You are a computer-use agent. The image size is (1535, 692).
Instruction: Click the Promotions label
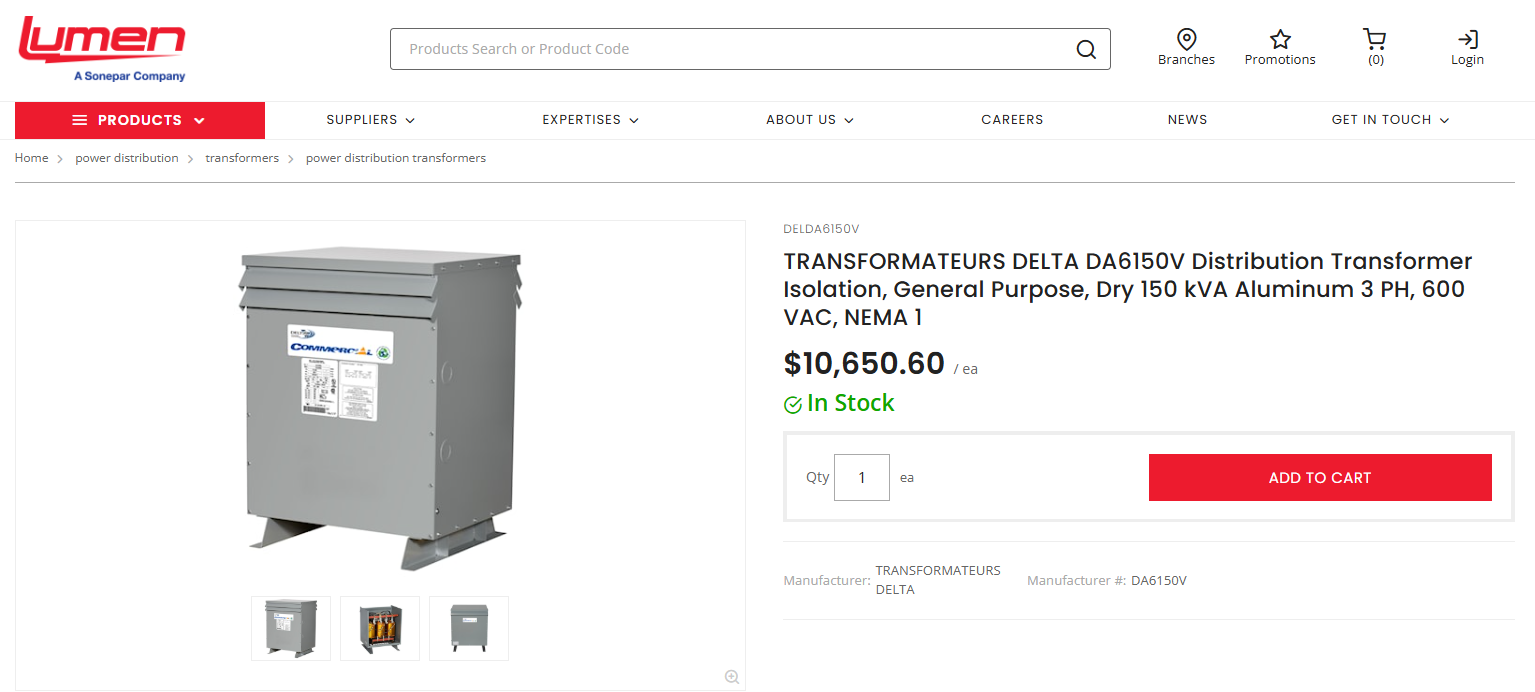[1280, 60]
